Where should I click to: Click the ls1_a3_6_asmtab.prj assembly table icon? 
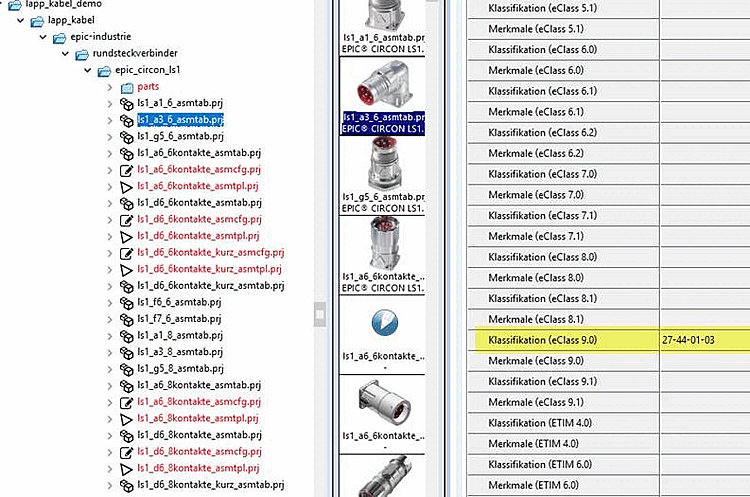coord(126,120)
